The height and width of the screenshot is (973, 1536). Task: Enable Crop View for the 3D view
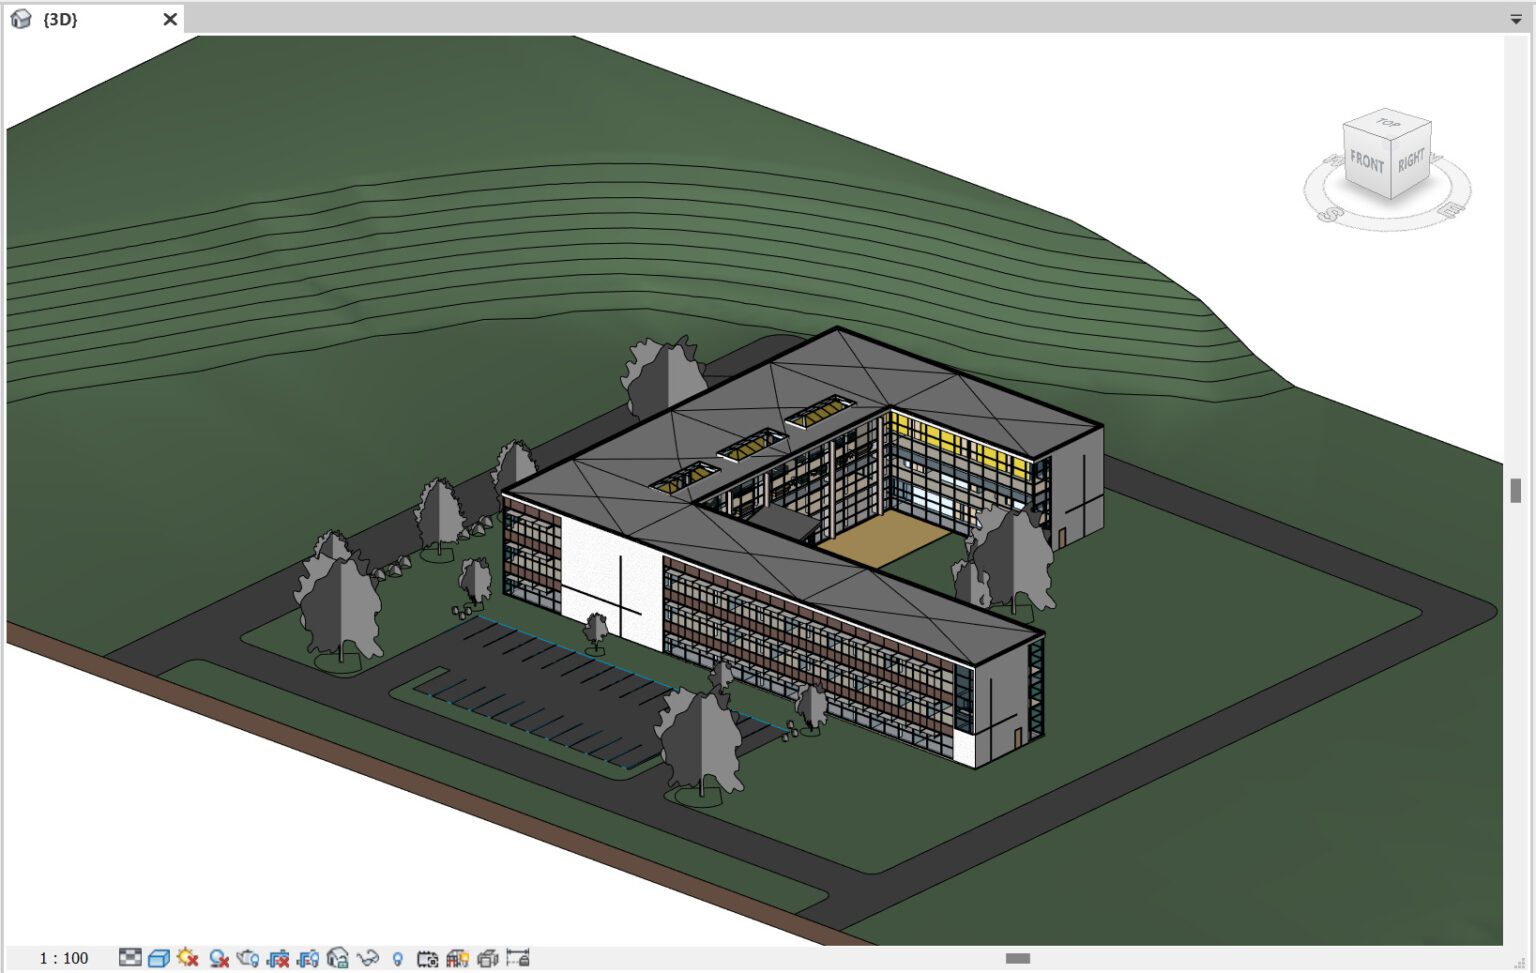(x=276, y=957)
